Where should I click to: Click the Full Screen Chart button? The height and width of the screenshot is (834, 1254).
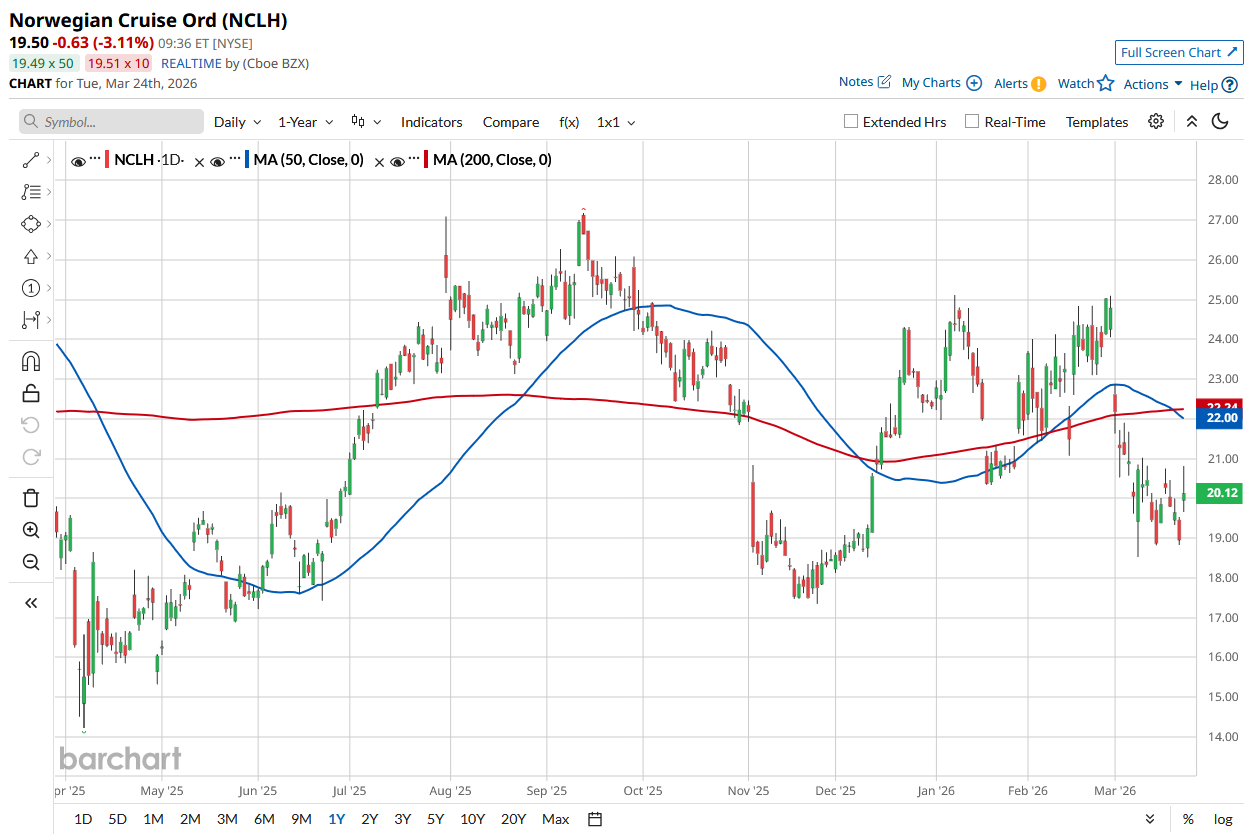tap(1178, 53)
